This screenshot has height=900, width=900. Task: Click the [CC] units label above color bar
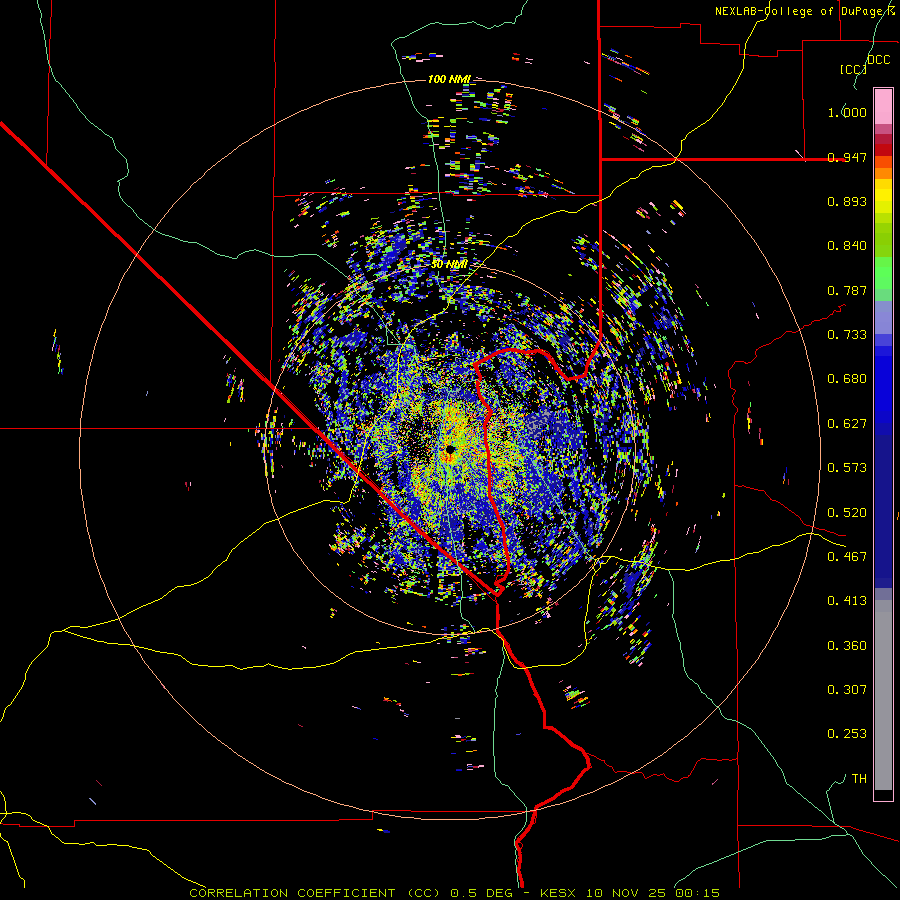click(x=853, y=69)
